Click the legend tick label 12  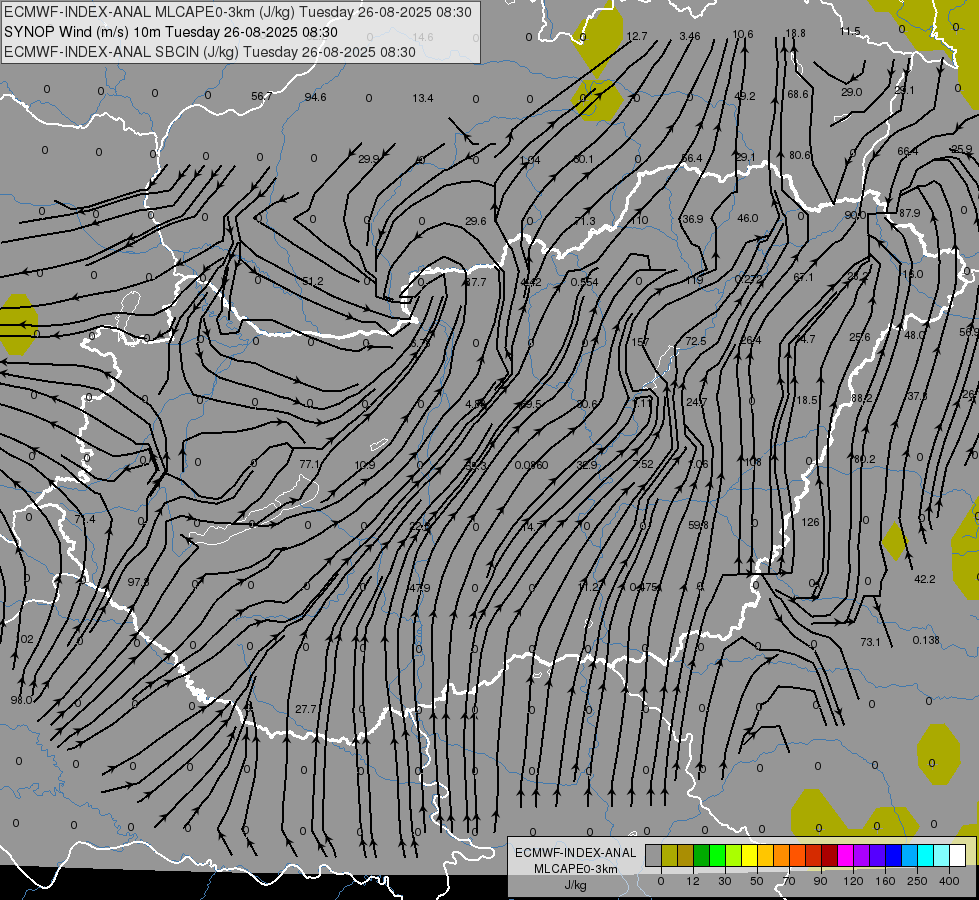[x=692, y=881]
